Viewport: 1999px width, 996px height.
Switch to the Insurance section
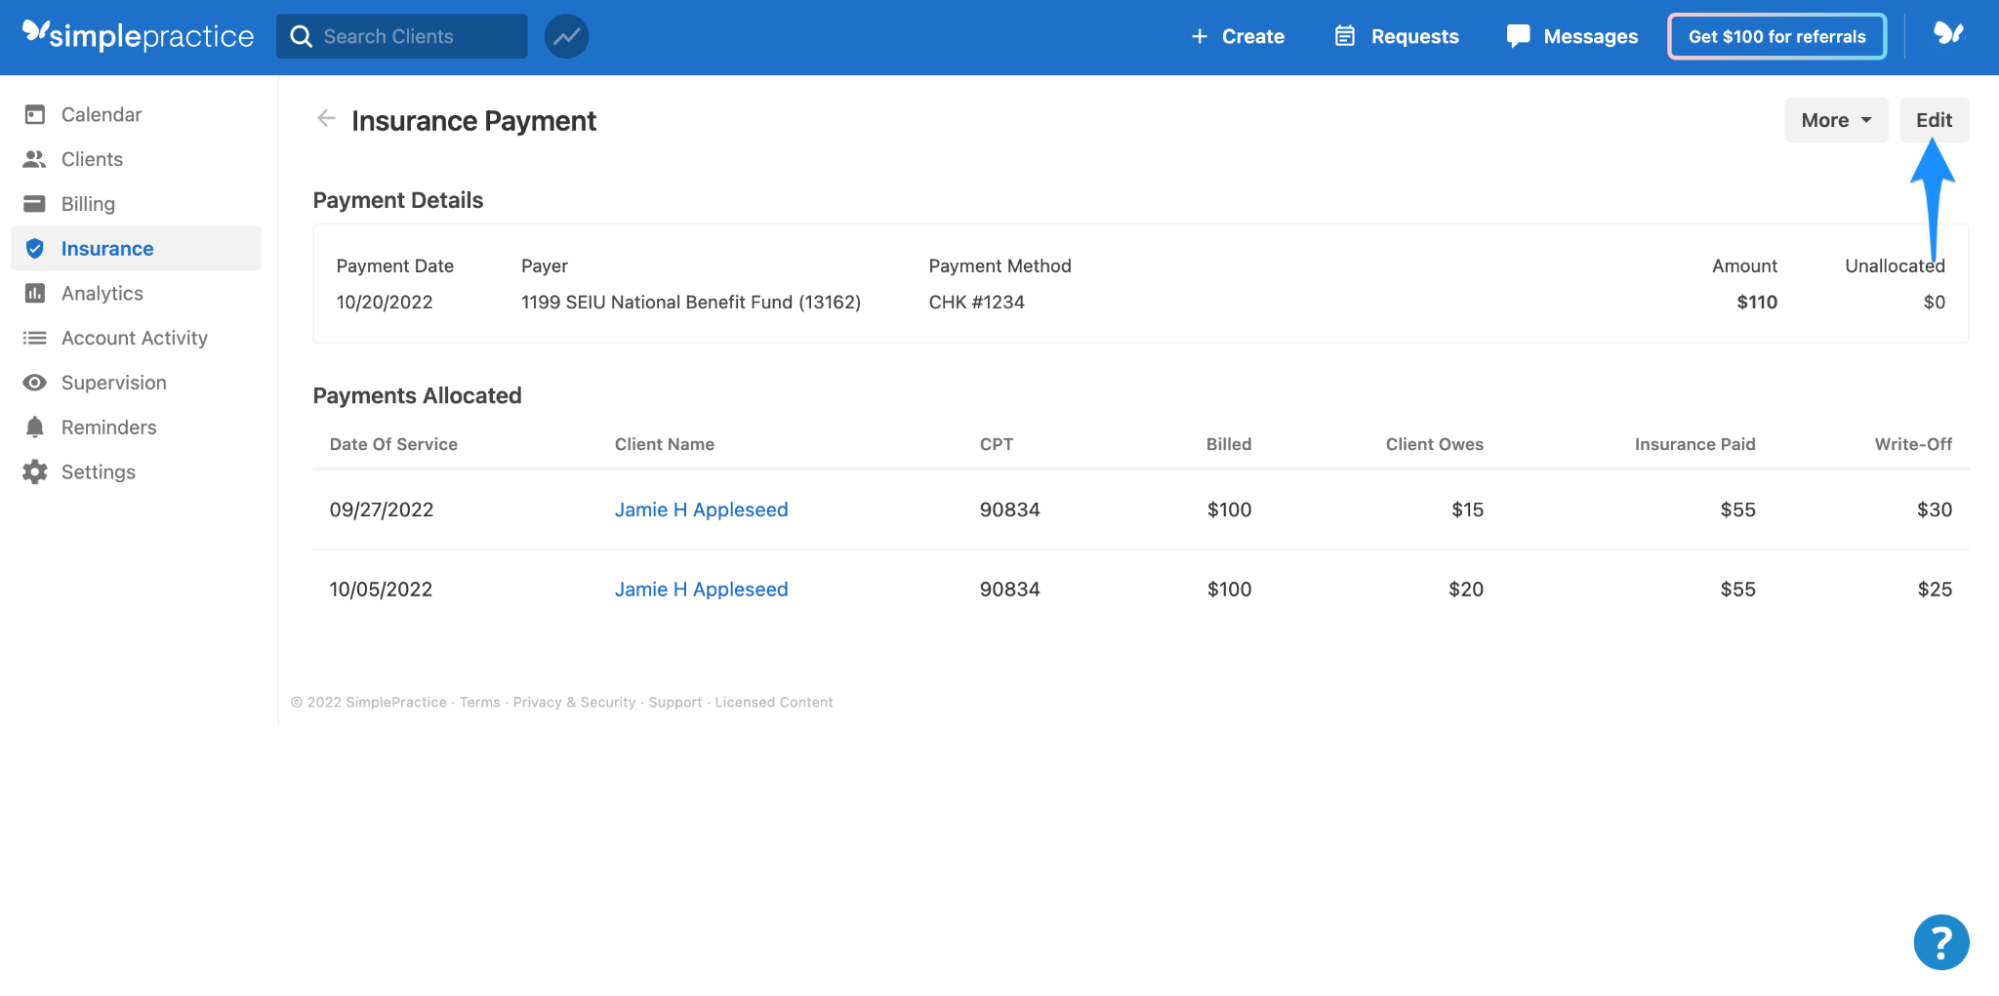pos(107,248)
